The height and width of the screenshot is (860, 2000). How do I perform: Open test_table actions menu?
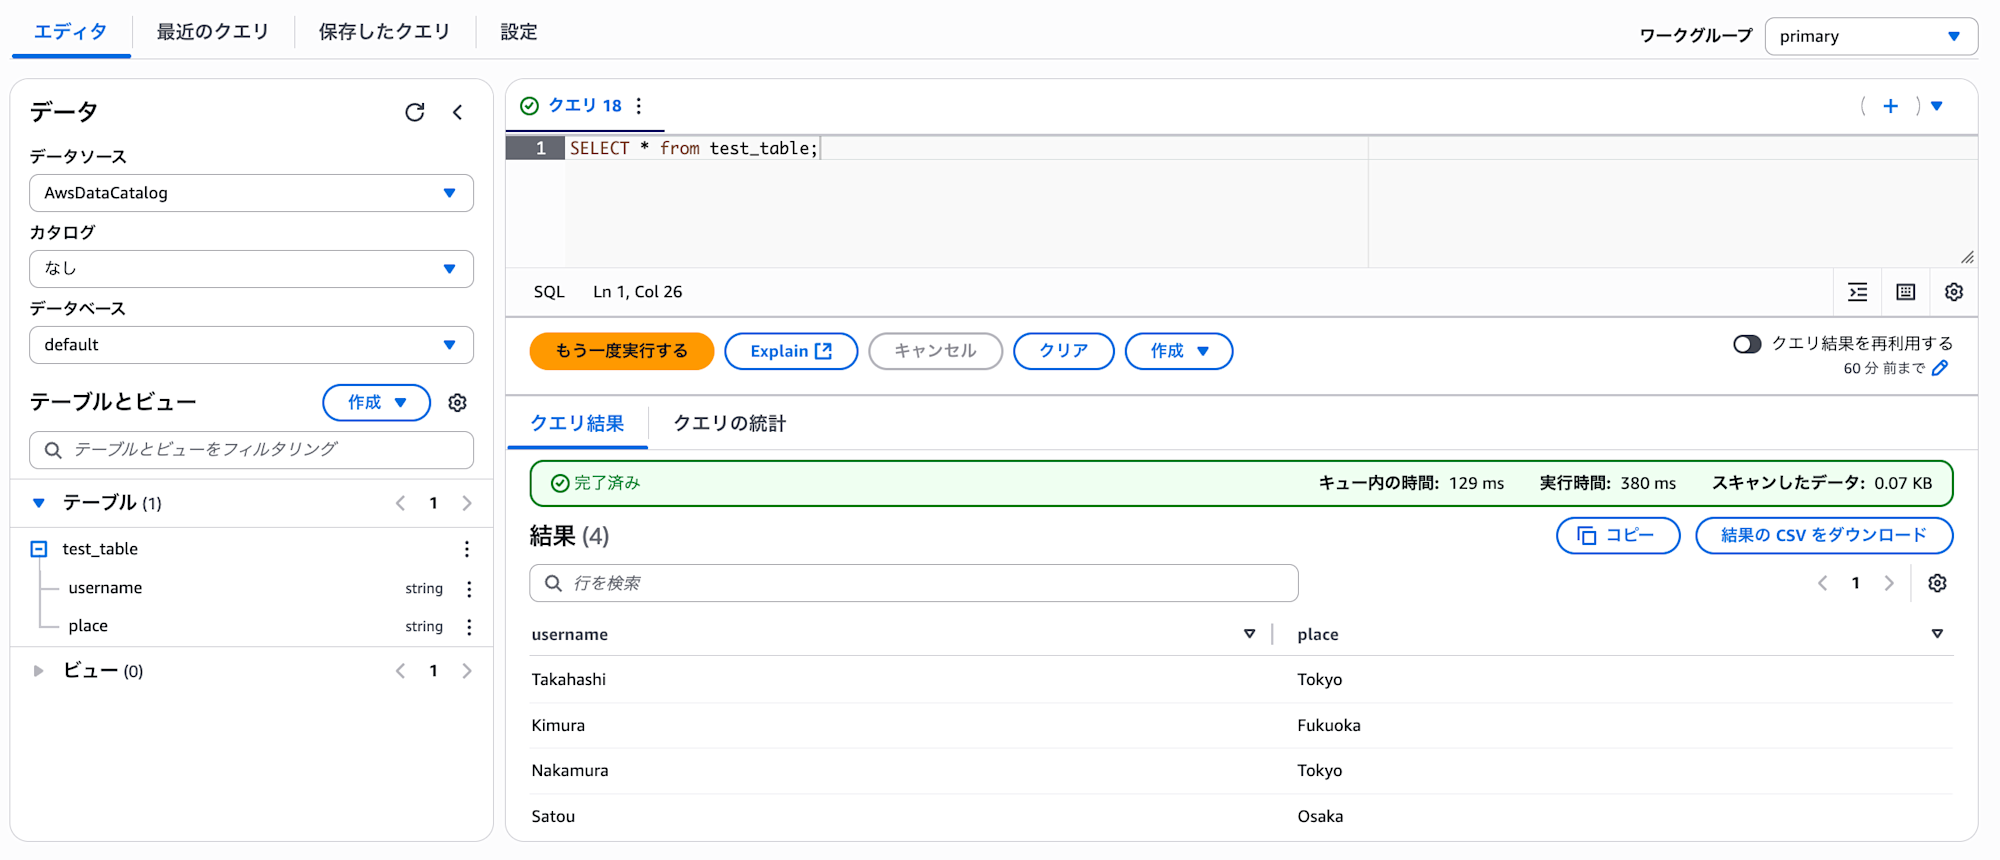coord(466,549)
